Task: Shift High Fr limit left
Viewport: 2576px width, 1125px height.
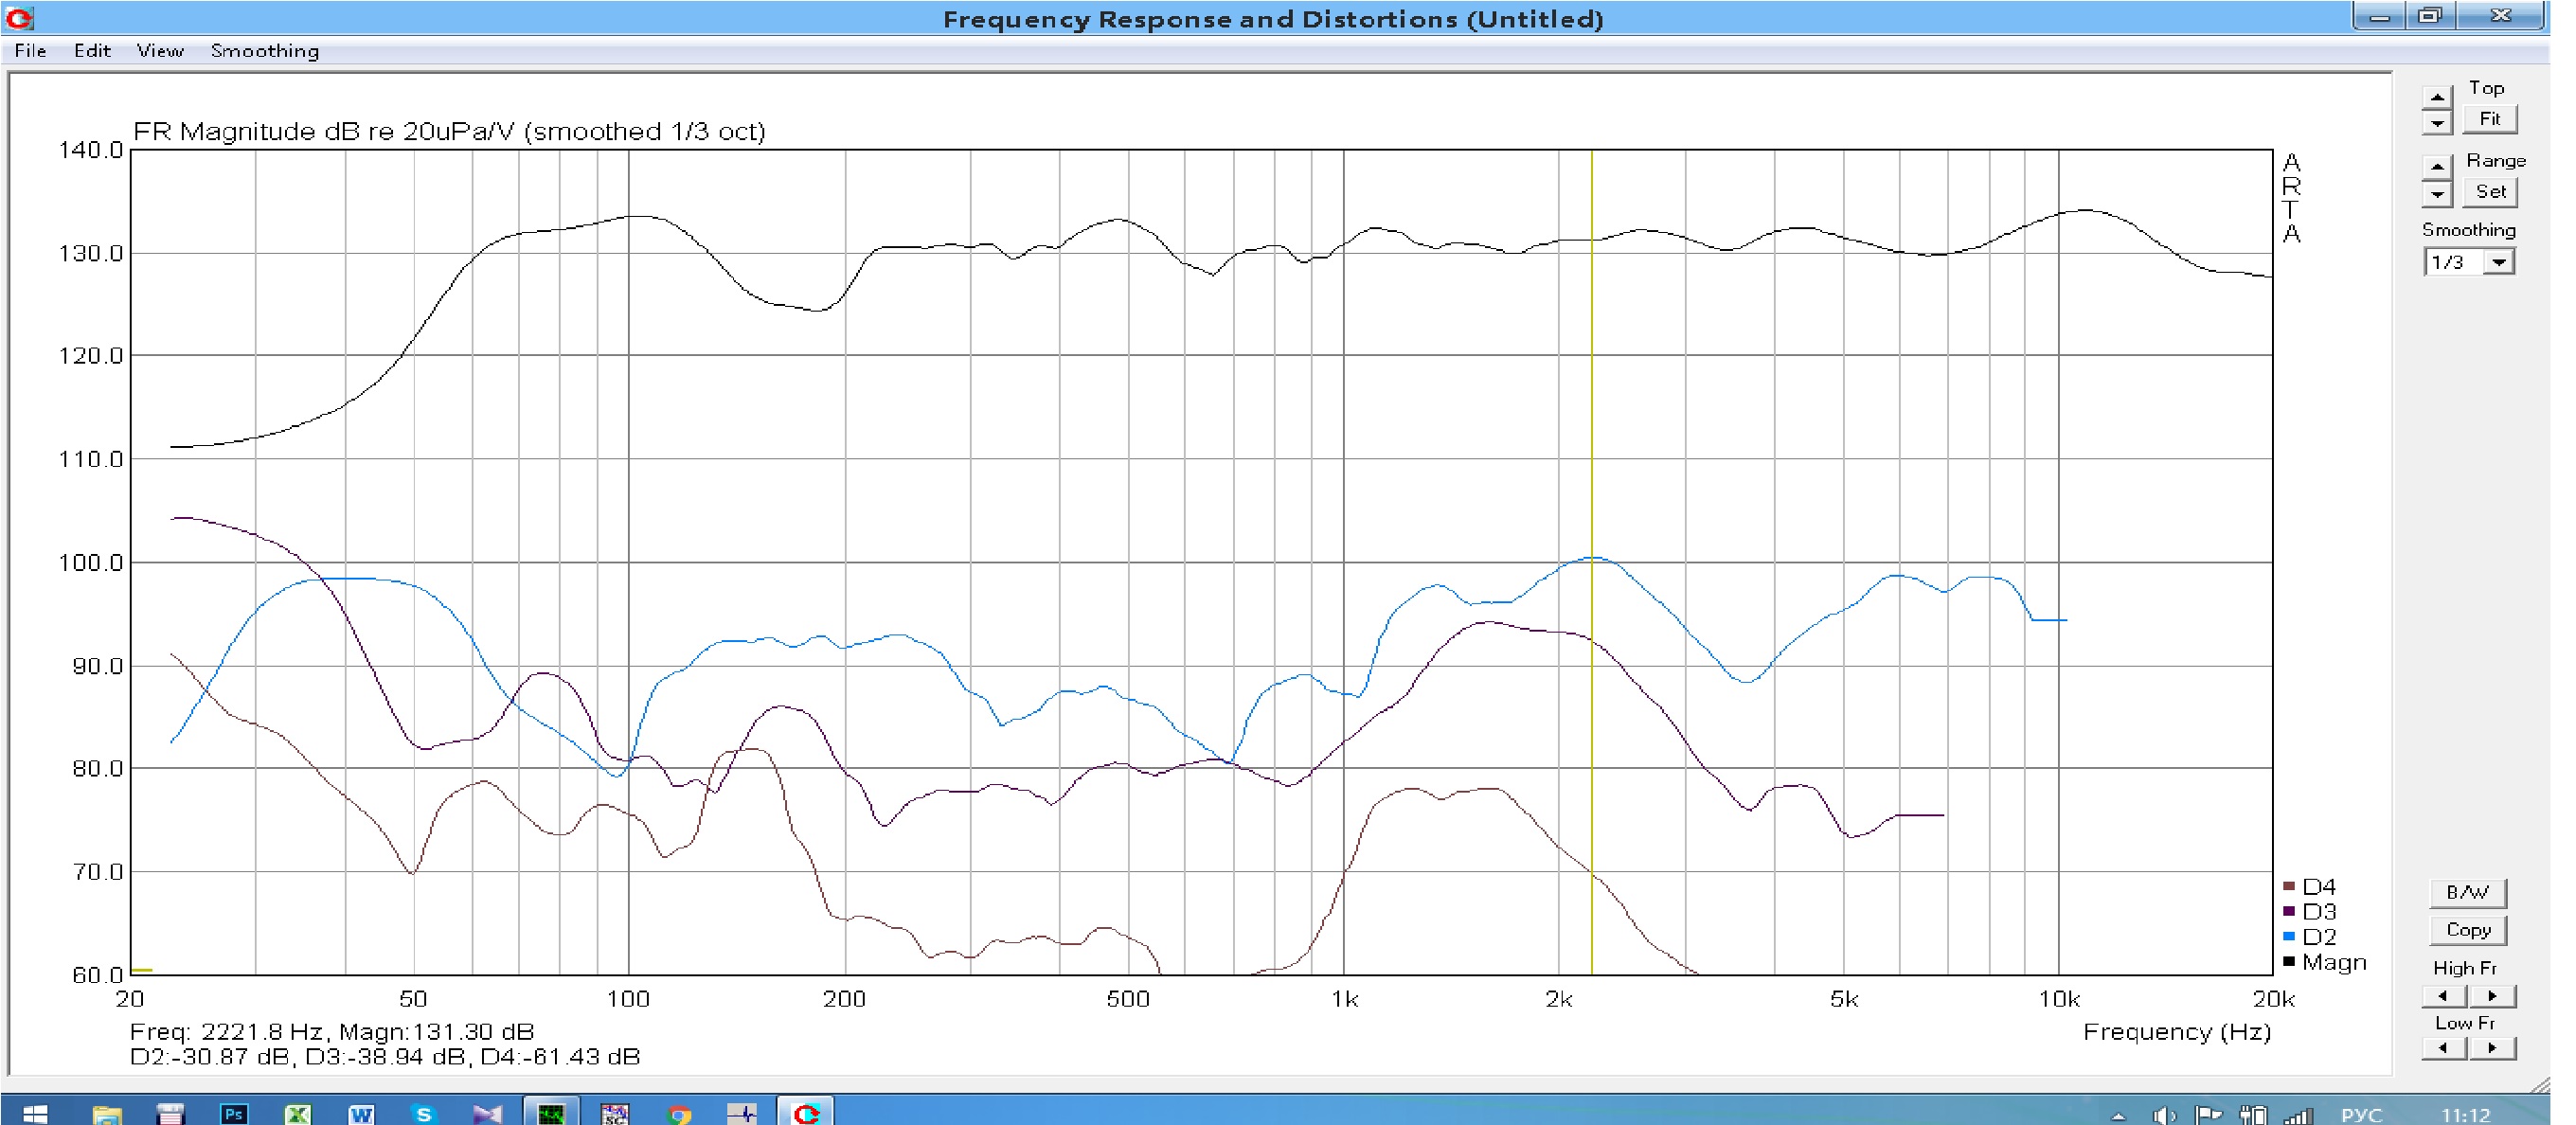Action: click(2443, 996)
